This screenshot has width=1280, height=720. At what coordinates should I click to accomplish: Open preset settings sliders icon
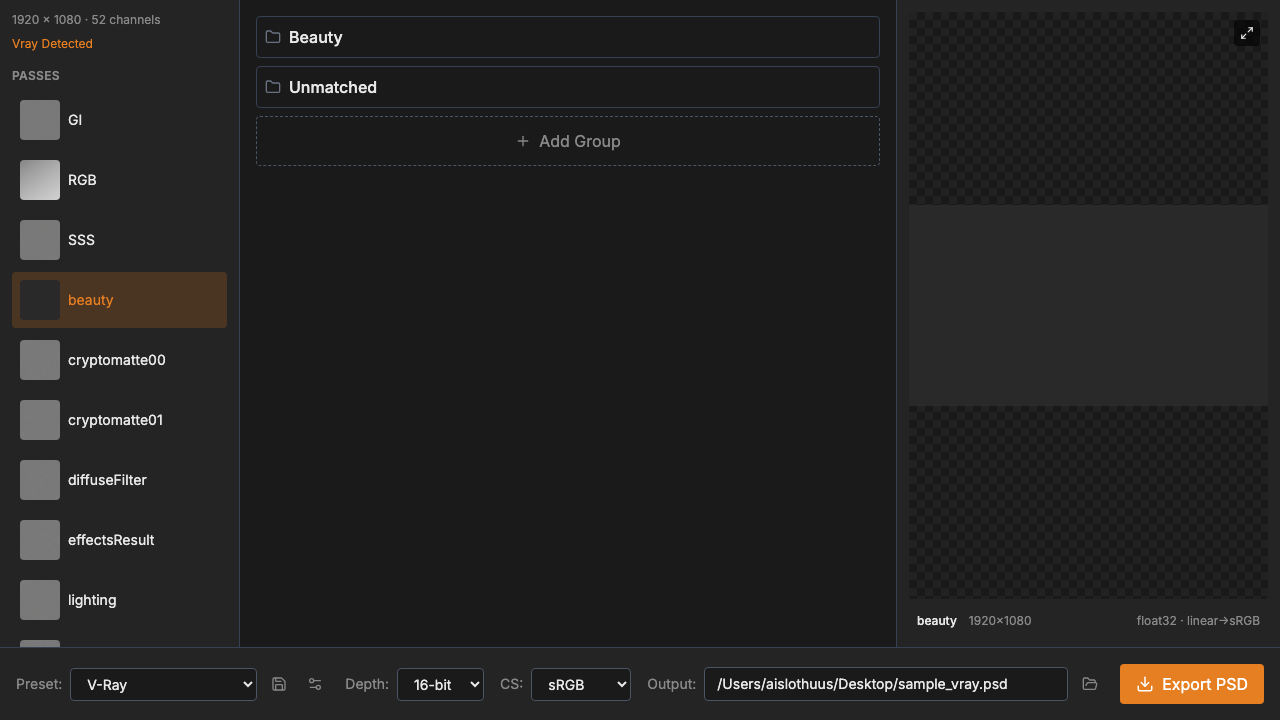[315, 684]
